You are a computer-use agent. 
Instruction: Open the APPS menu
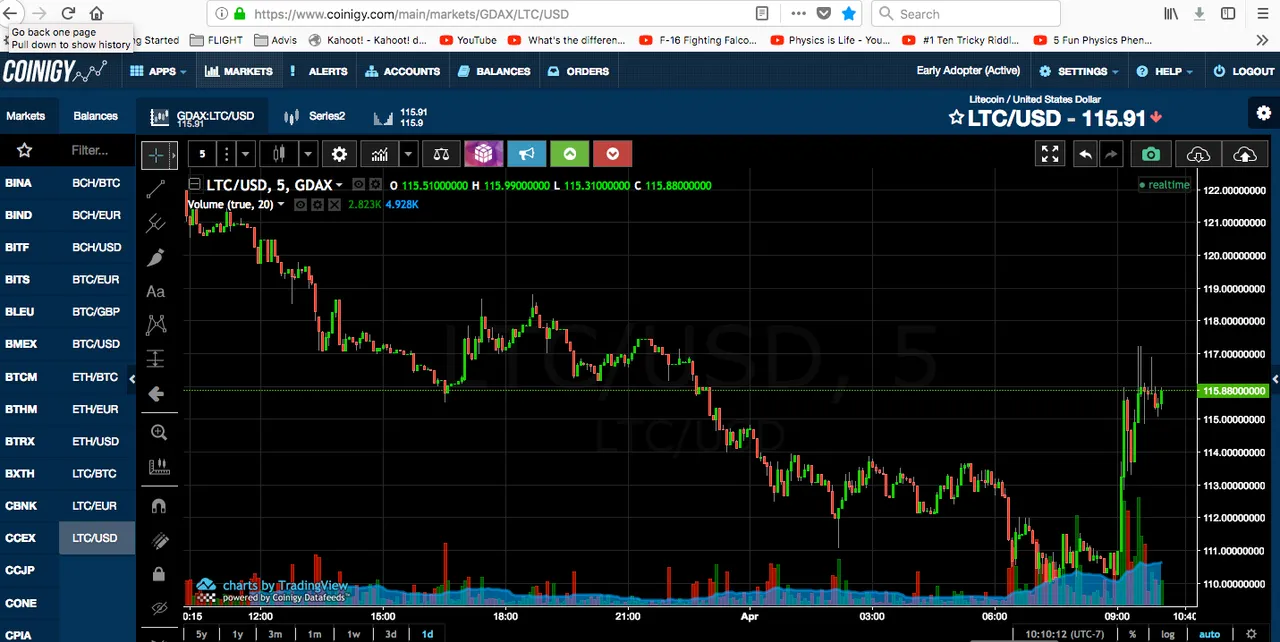click(159, 71)
